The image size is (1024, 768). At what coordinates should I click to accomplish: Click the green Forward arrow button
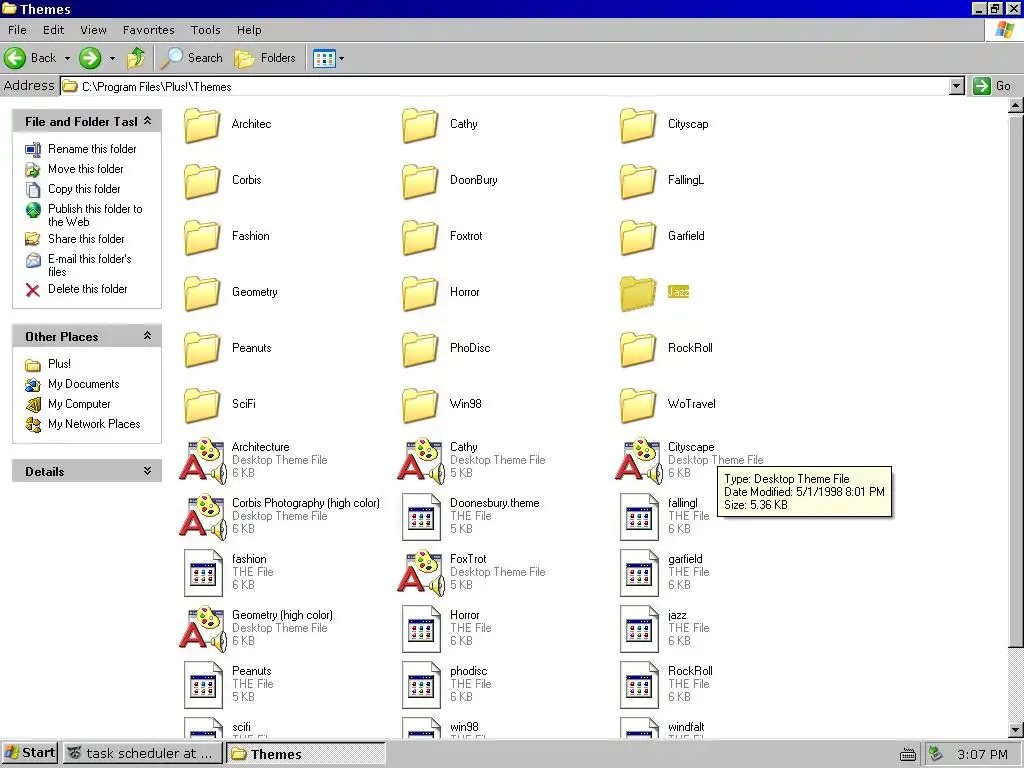[x=90, y=58]
